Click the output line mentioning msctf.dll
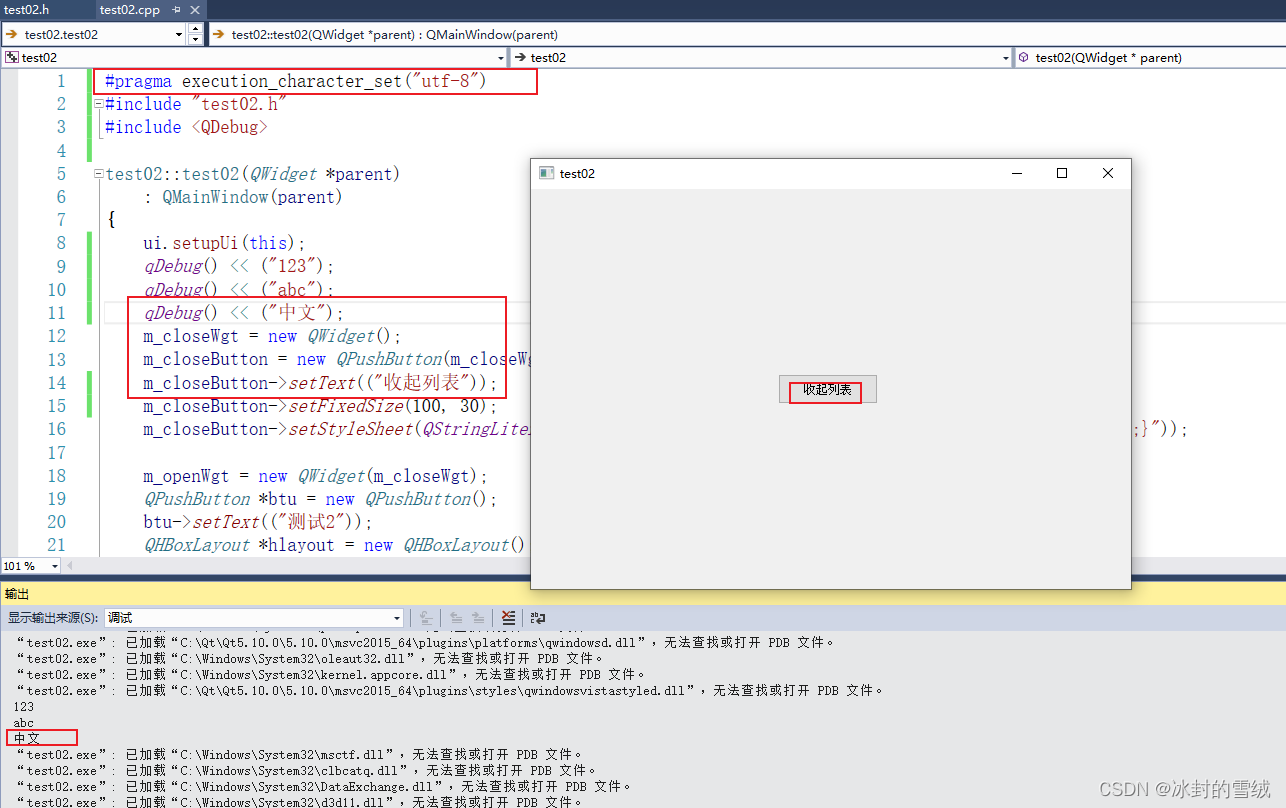This screenshot has width=1286, height=808. point(298,755)
